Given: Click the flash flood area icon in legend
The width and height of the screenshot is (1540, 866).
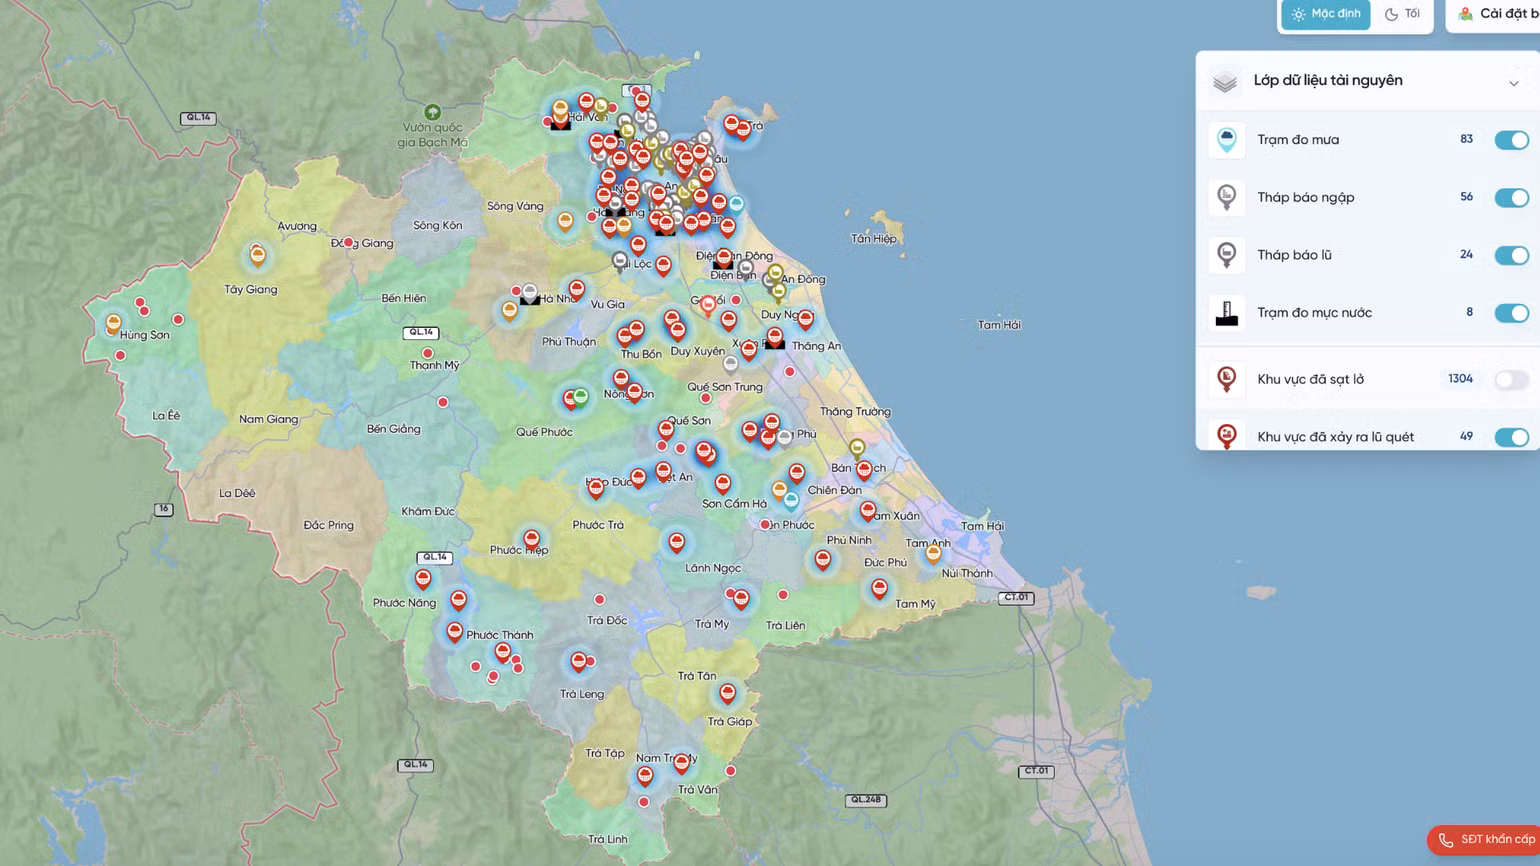Looking at the screenshot, I should (x=1227, y=436).
